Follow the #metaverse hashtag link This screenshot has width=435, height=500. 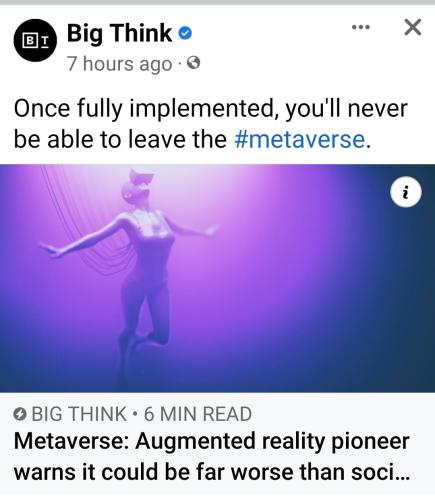(x=300, y=139)
